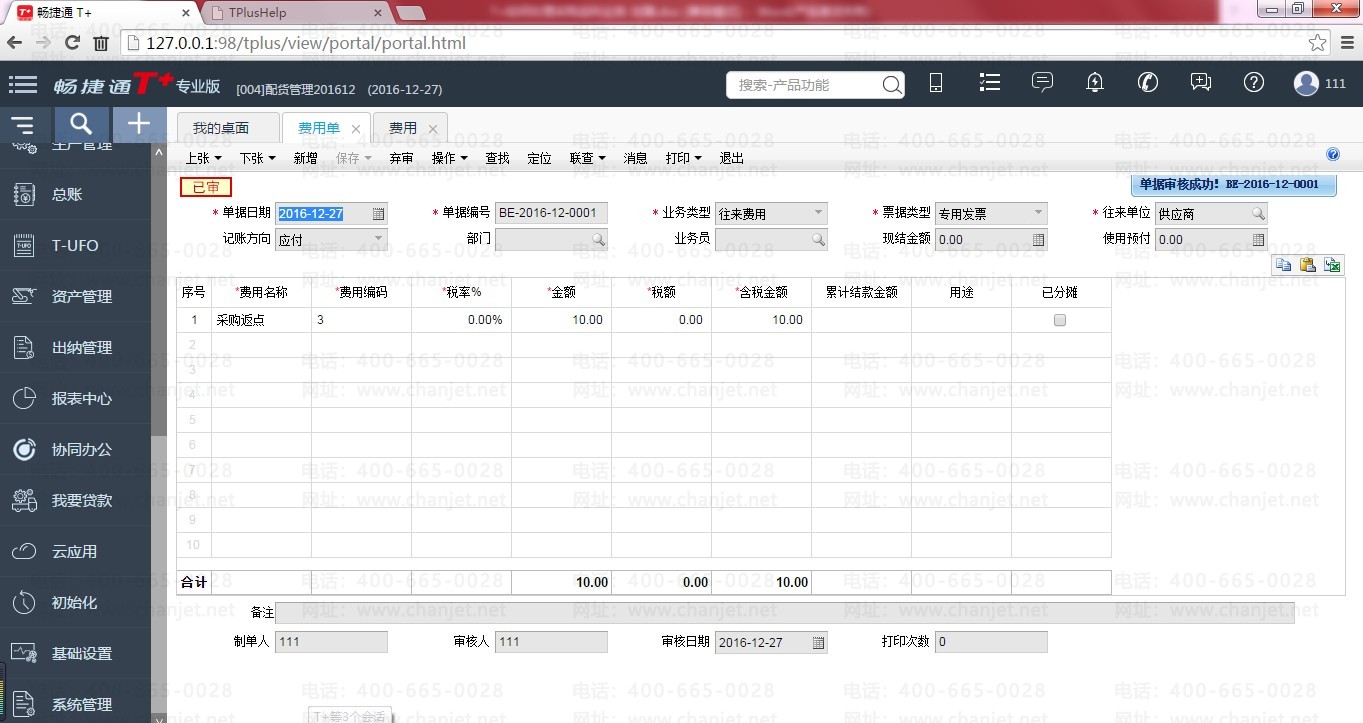Image resolution: width=1363 pixels, height=723 pixels.
Task: Click the mobile phone icon in header
Action: point(936,84)
